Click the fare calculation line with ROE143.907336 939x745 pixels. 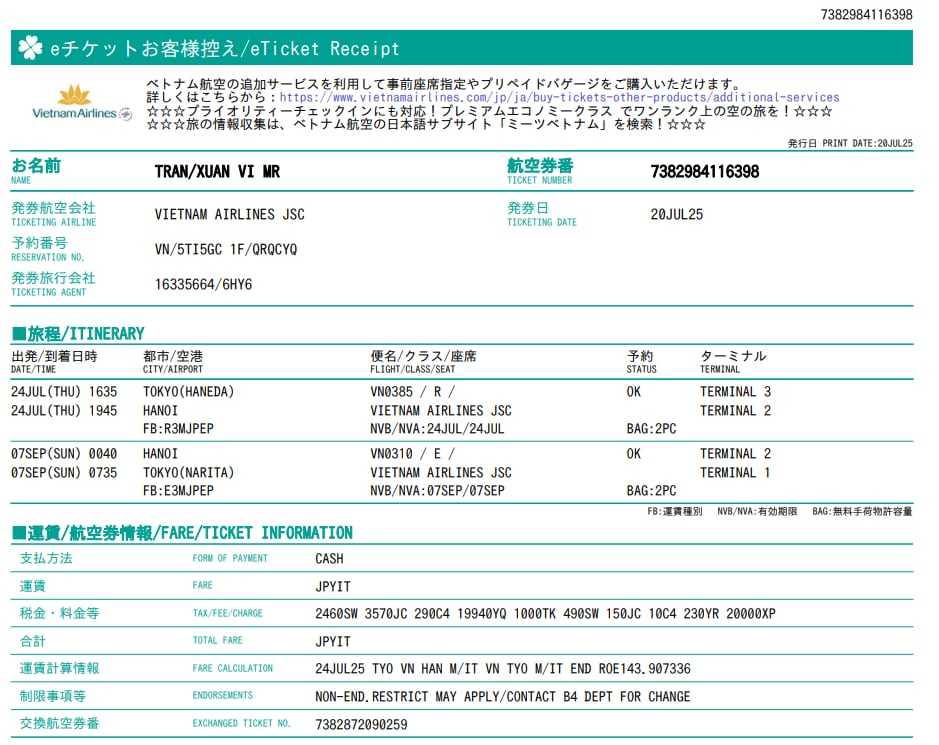point(502,668)
